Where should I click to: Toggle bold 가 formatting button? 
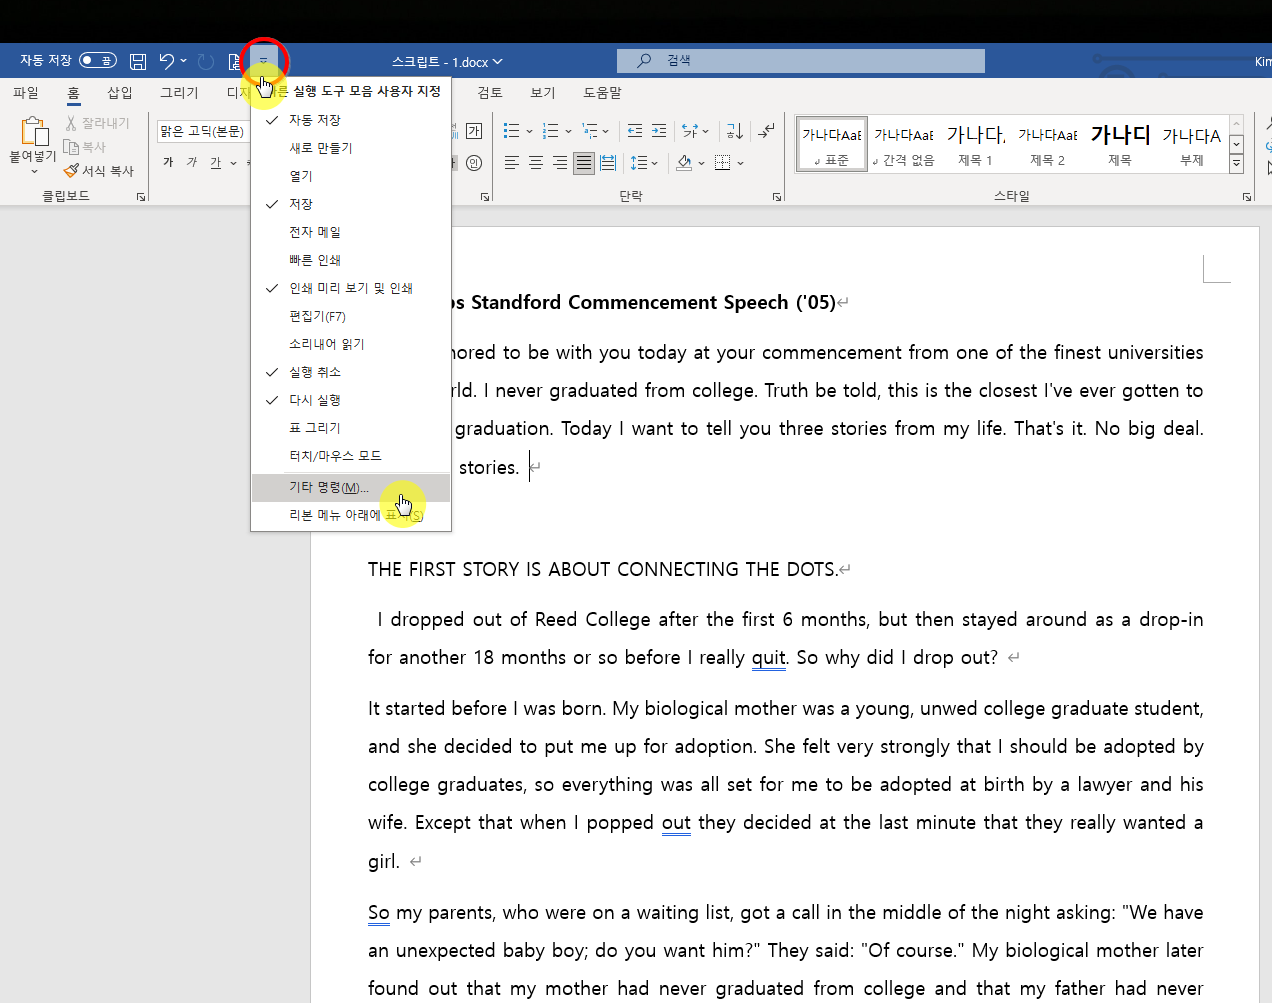click(x=168, y=162)
